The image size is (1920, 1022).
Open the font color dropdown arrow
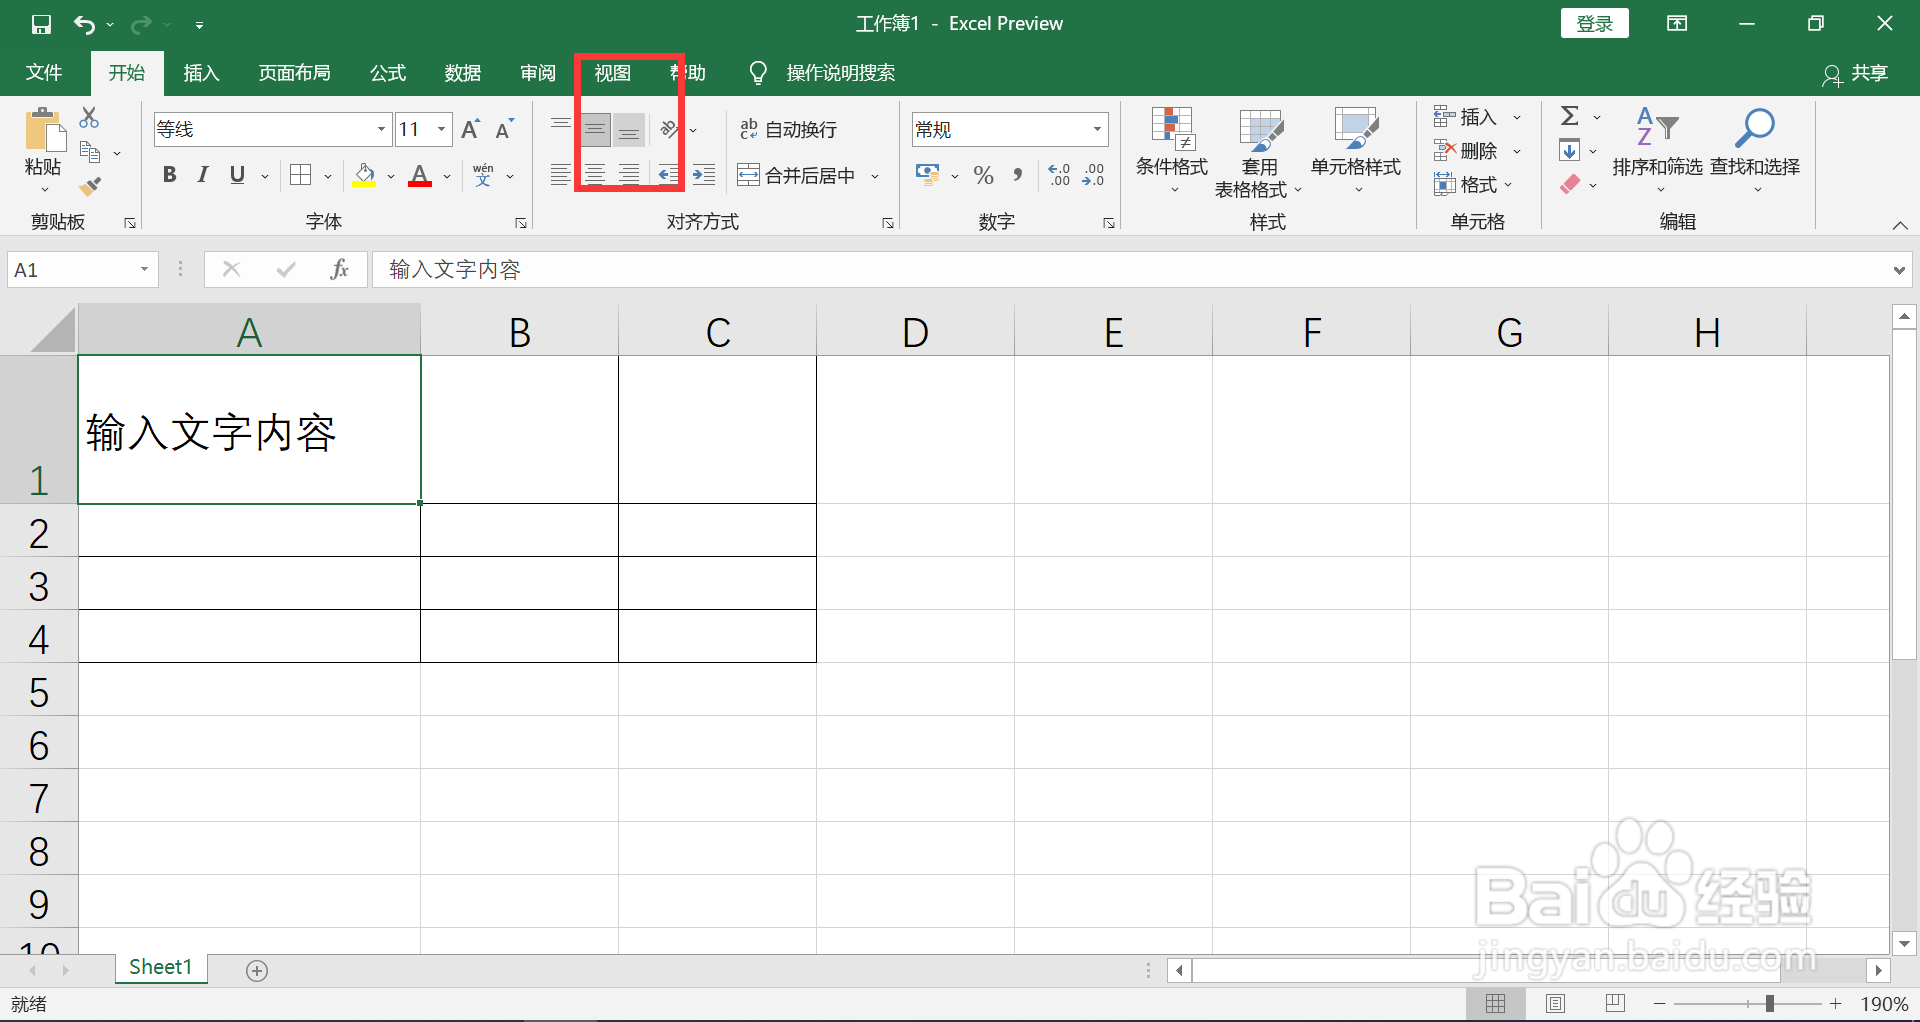tap(446, 176)
